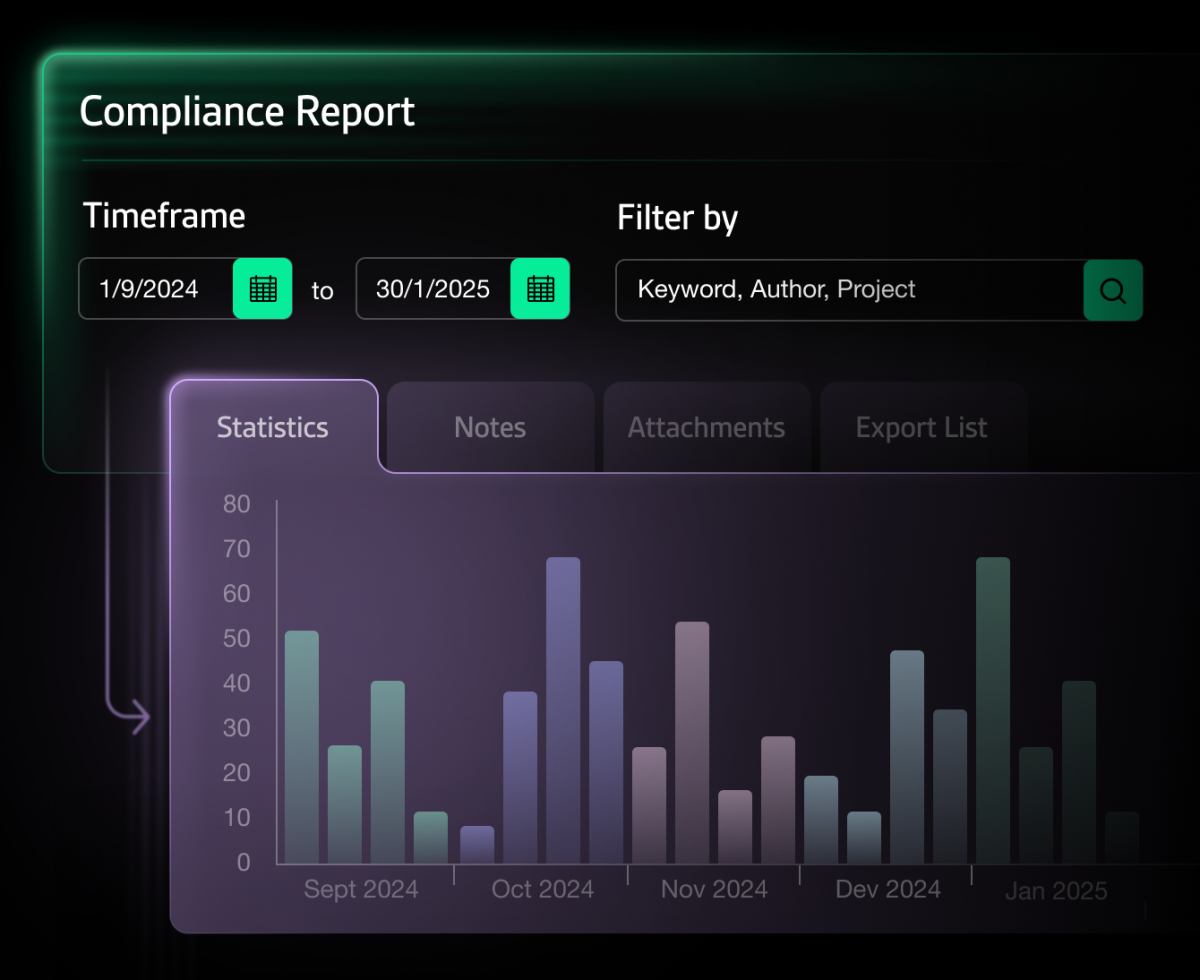This screenshot has height=980, width=1200.
Task: Select the calendar icon next to 1/9/2024
Action: click(262, 289)
